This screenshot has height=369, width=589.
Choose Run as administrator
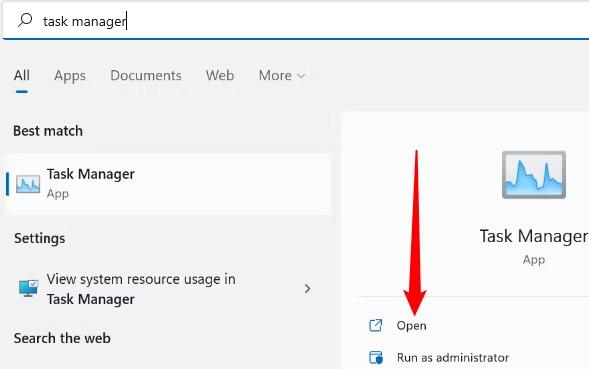click(453, 357)
